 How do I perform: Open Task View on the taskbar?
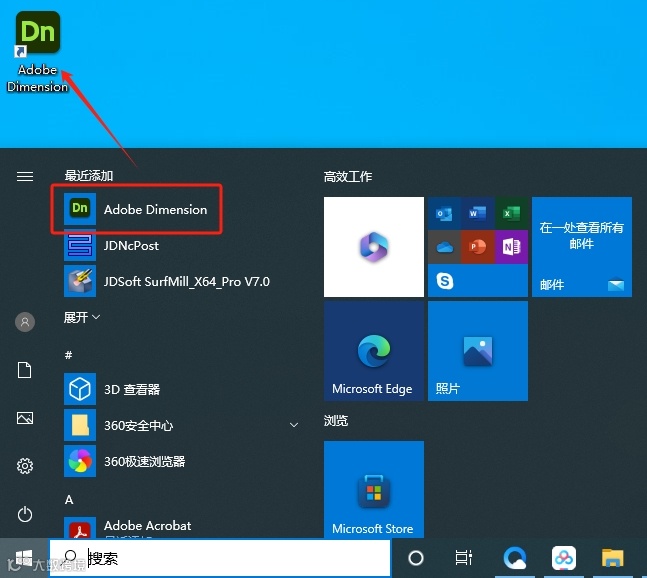click(x=463, y=558)
